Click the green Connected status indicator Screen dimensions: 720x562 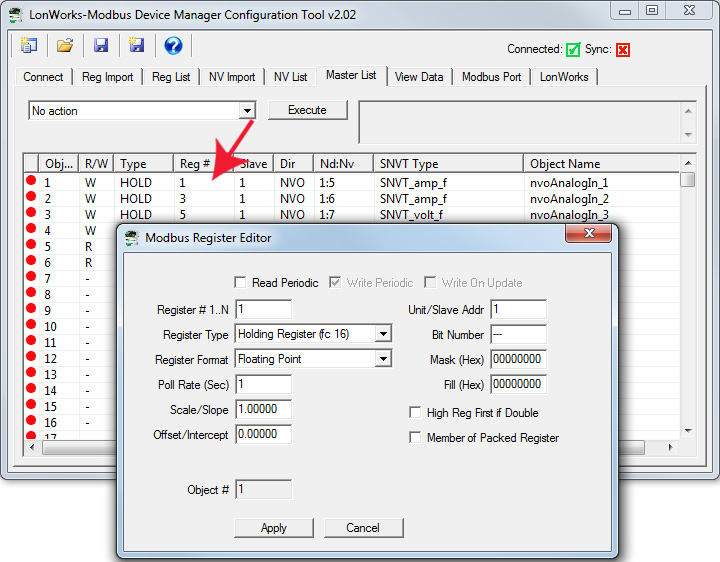573,49
